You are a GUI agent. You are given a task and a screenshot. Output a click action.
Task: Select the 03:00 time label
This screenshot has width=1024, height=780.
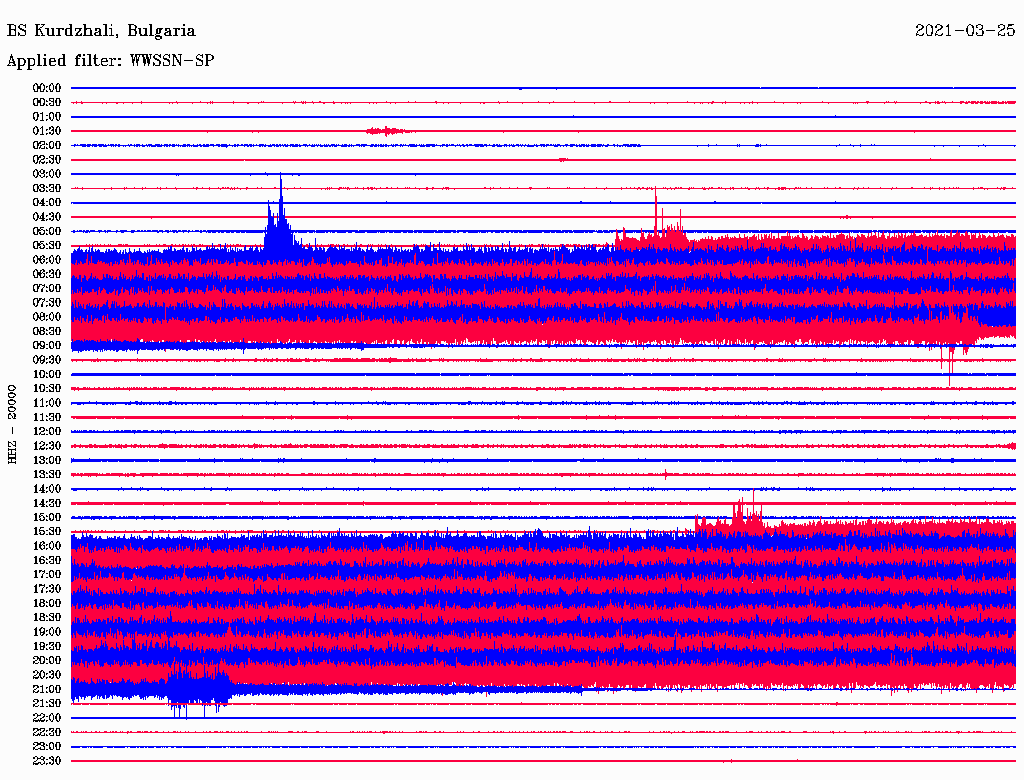click(47, 174)
